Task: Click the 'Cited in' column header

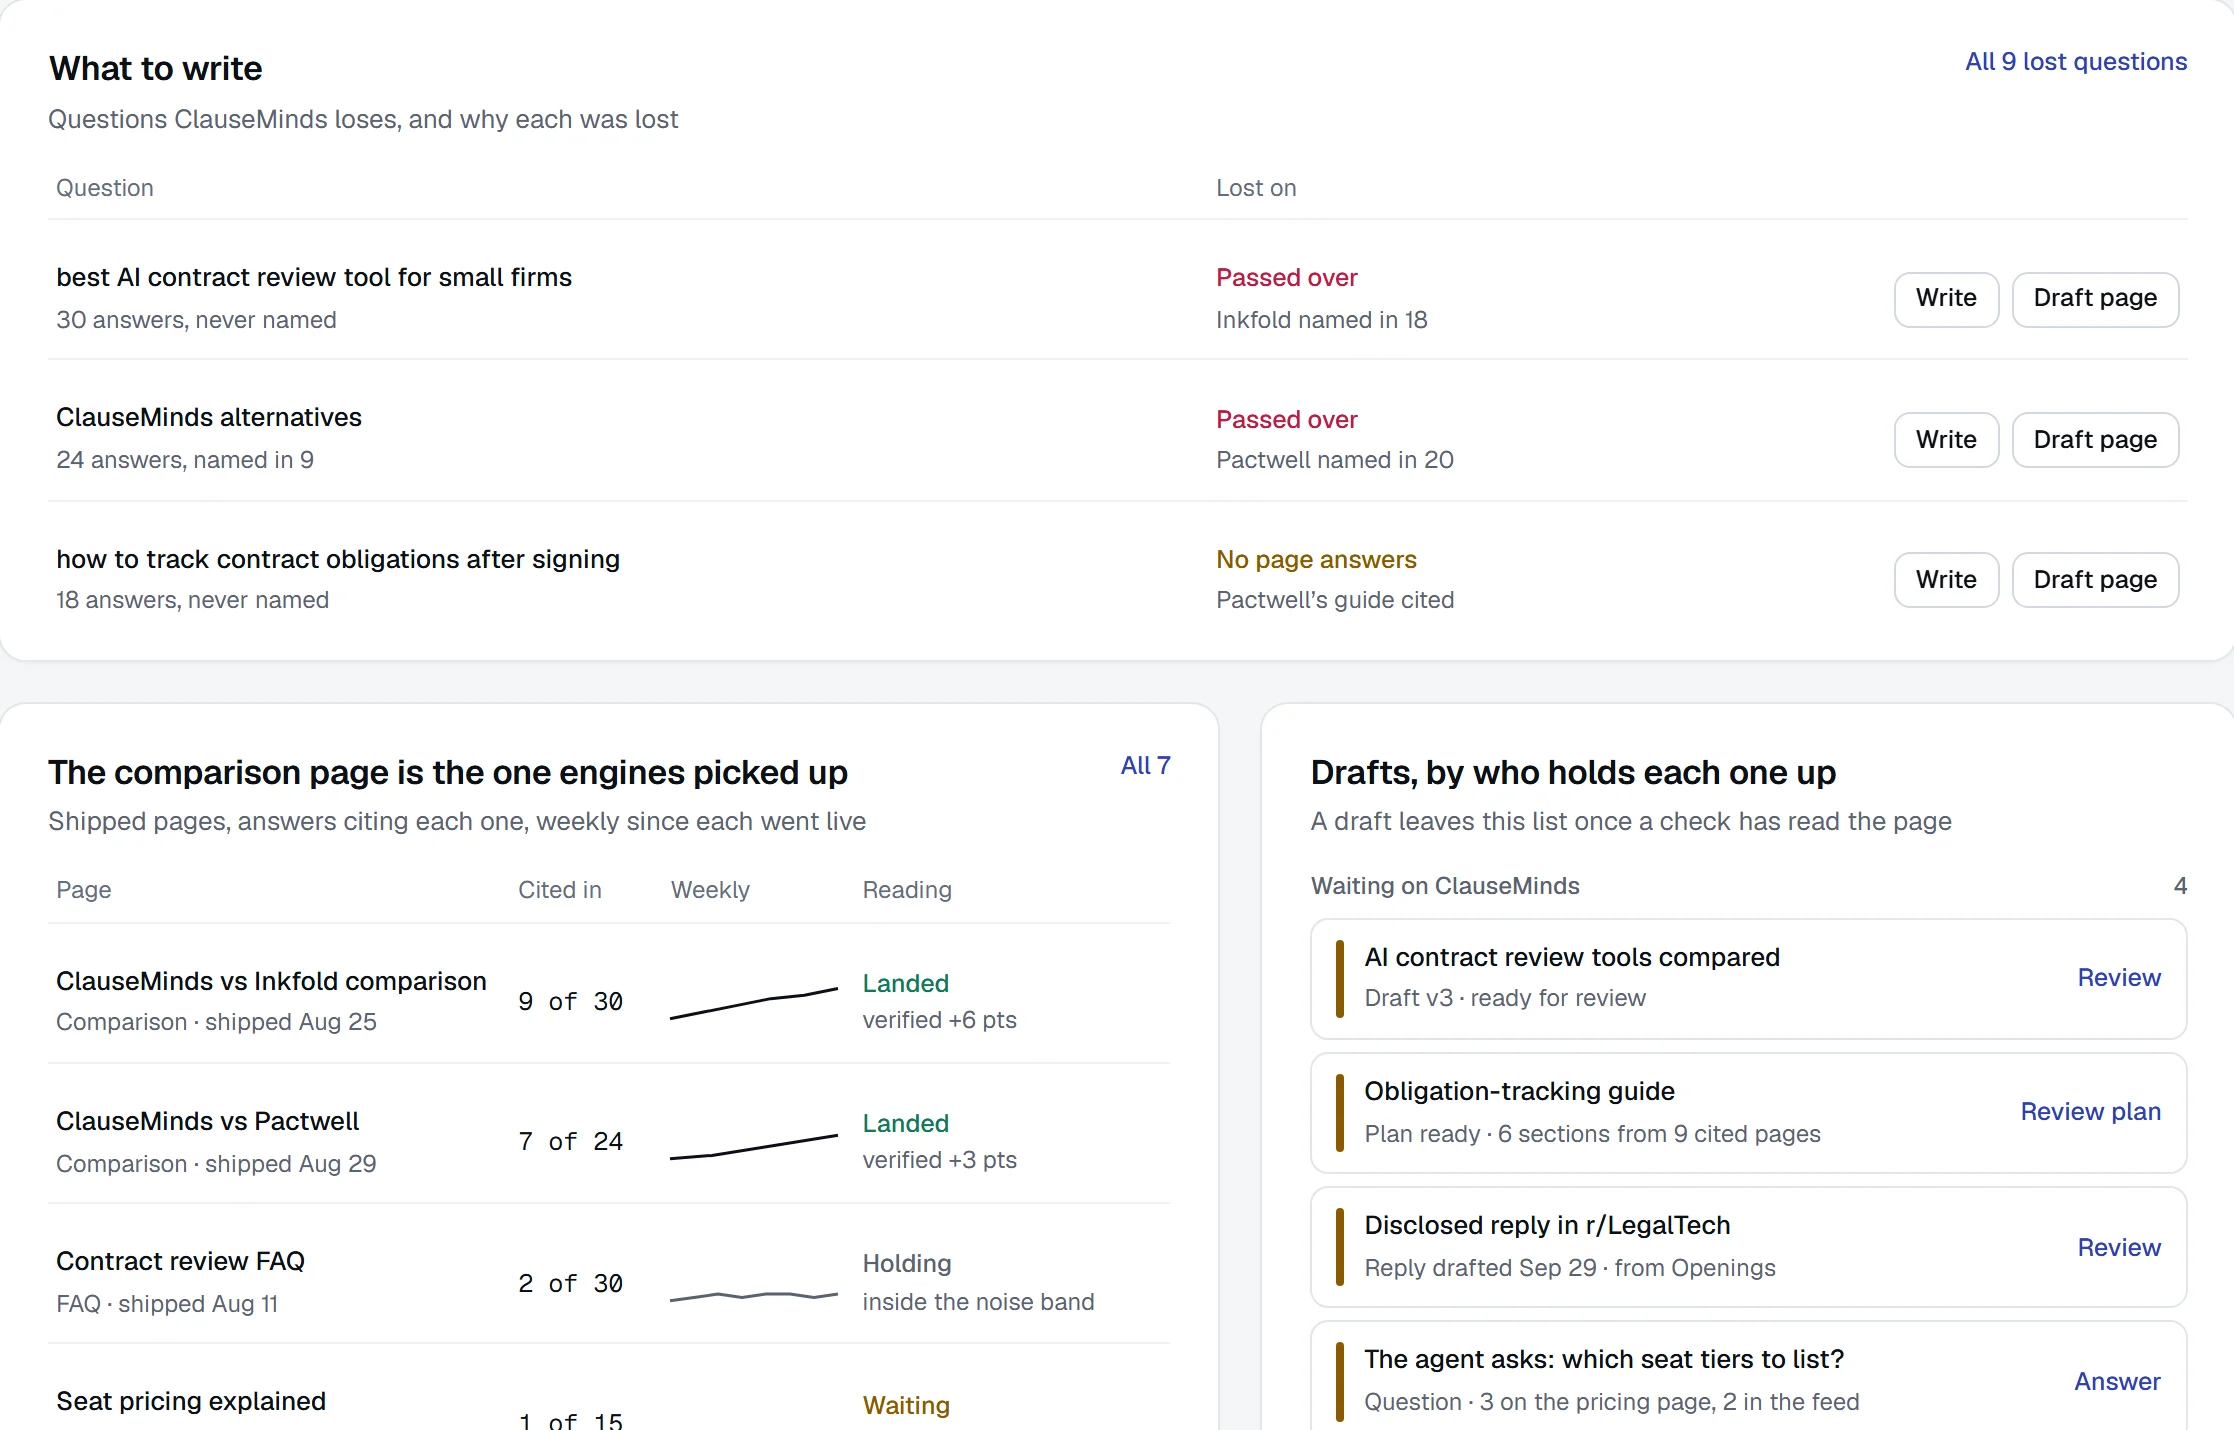Action: pyautogui.click(x=560, y=890)
